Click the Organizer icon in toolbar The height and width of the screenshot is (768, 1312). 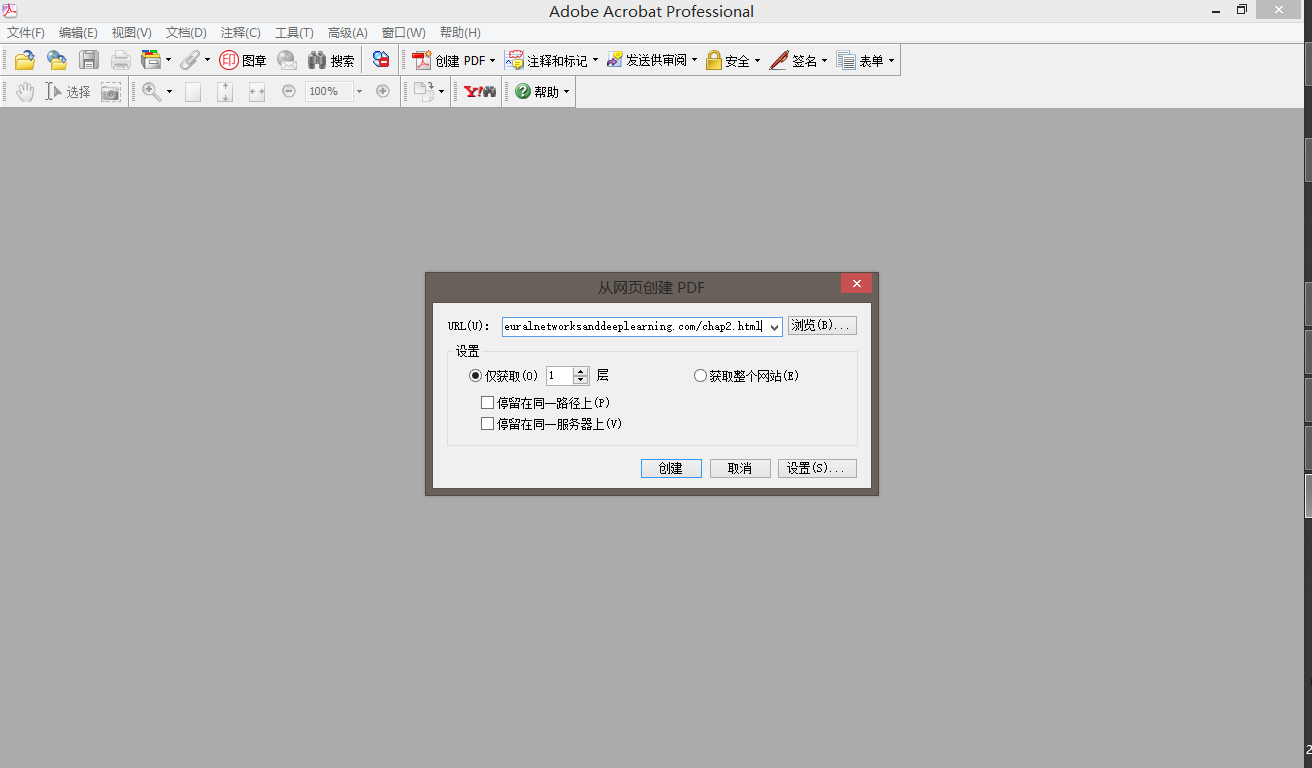pyautogui.click(x=151, y=60)
